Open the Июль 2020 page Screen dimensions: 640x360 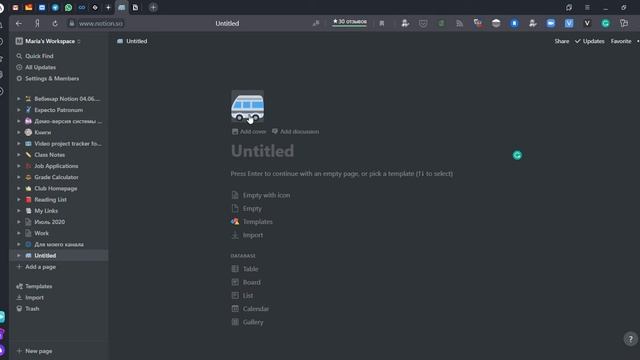tap(49, 222)
